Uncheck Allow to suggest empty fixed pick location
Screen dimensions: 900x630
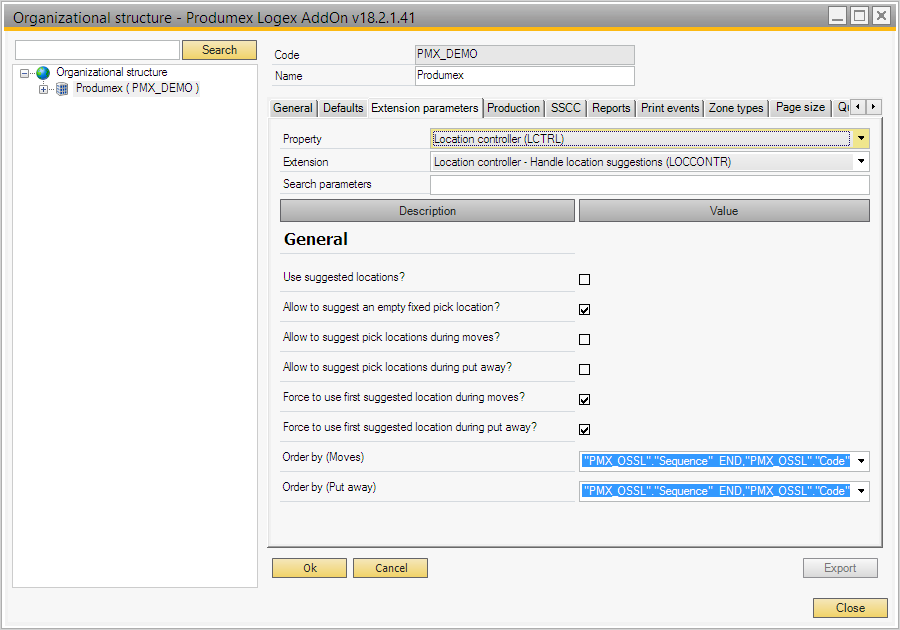585,310
